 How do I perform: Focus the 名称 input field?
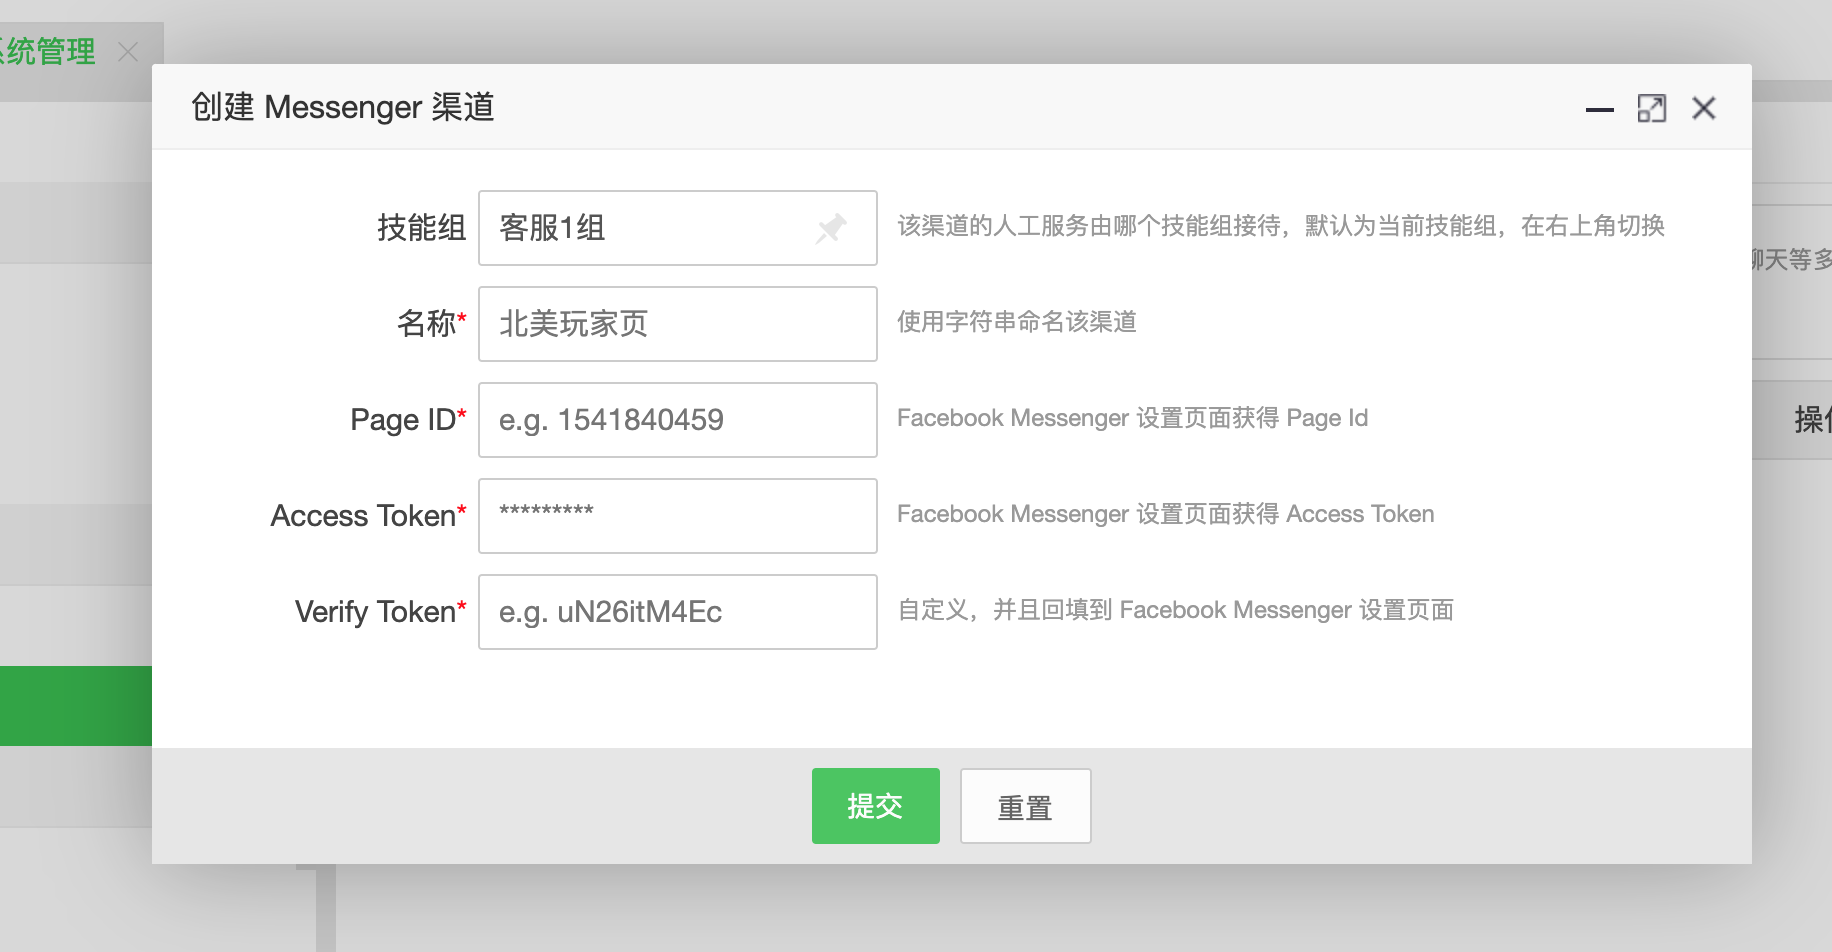pyautogui.click(x=678, y=324)
